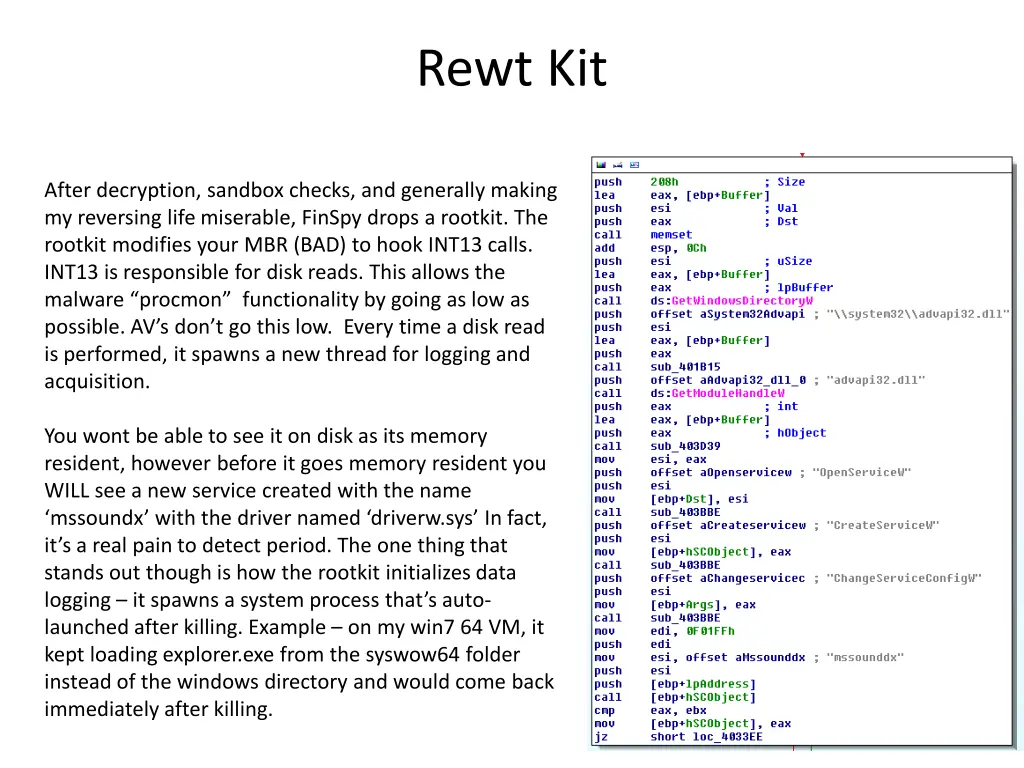Viewport: 1024px width, 768px height.
Task: Click '; Val' comment
Action: [780, 208]
